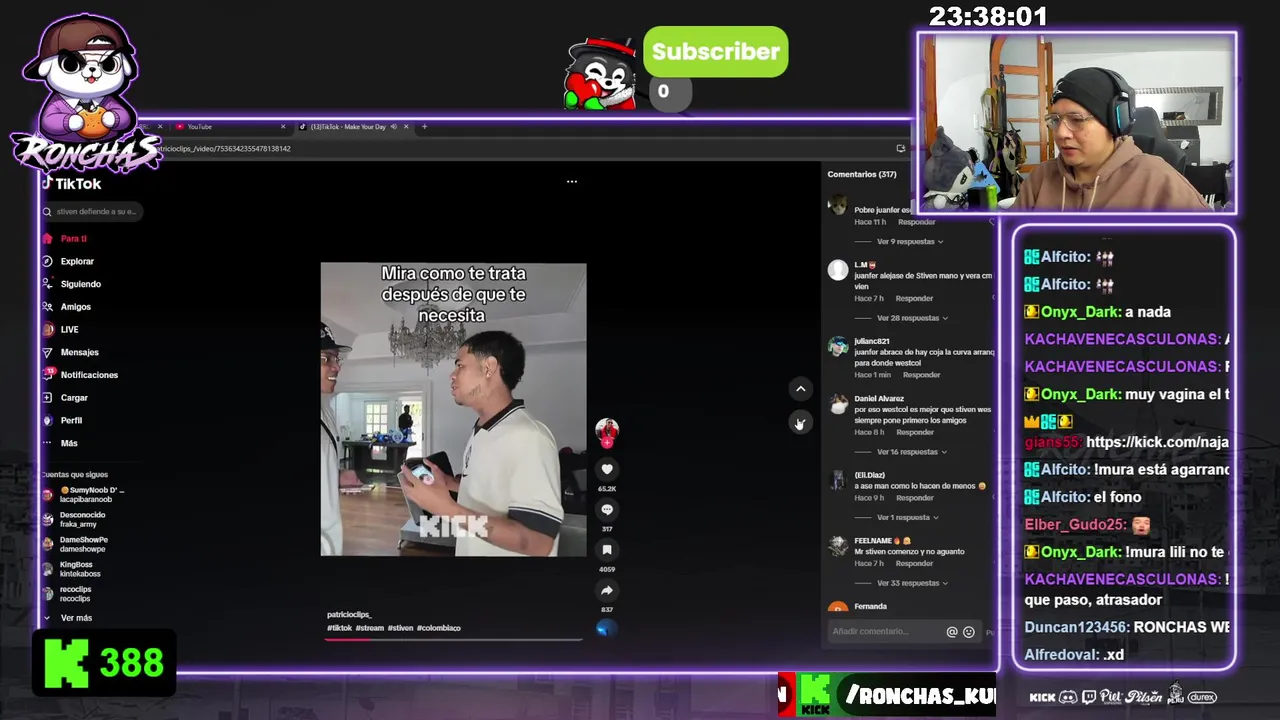This screenshot has height=720, width=1280.
Task: Mute the TikTok tab audio icon
Action: pyautogui.click(x=394, y=127)
